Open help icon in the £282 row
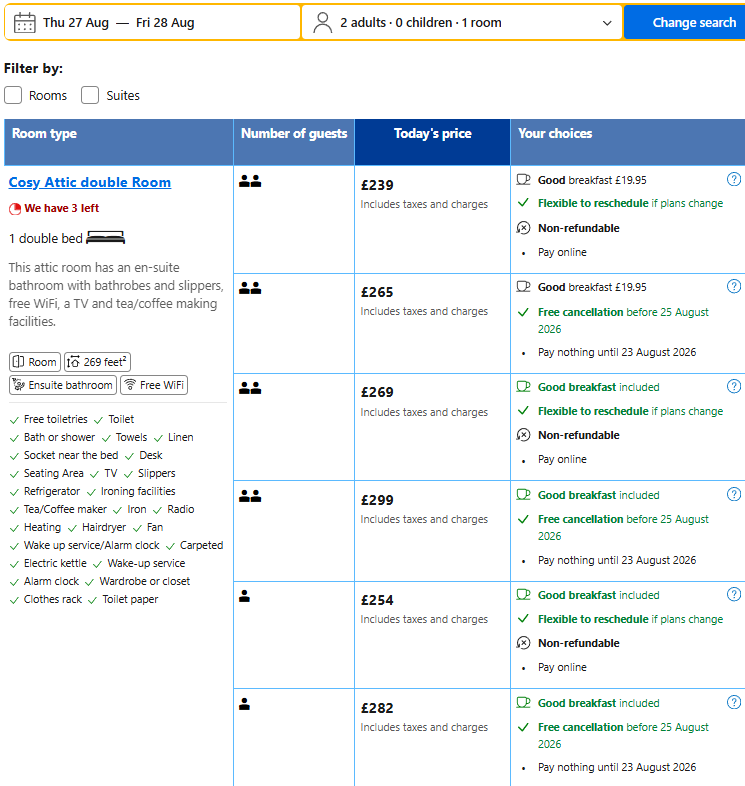The width and height of the screenshot is (745, 786). point(733,702)
